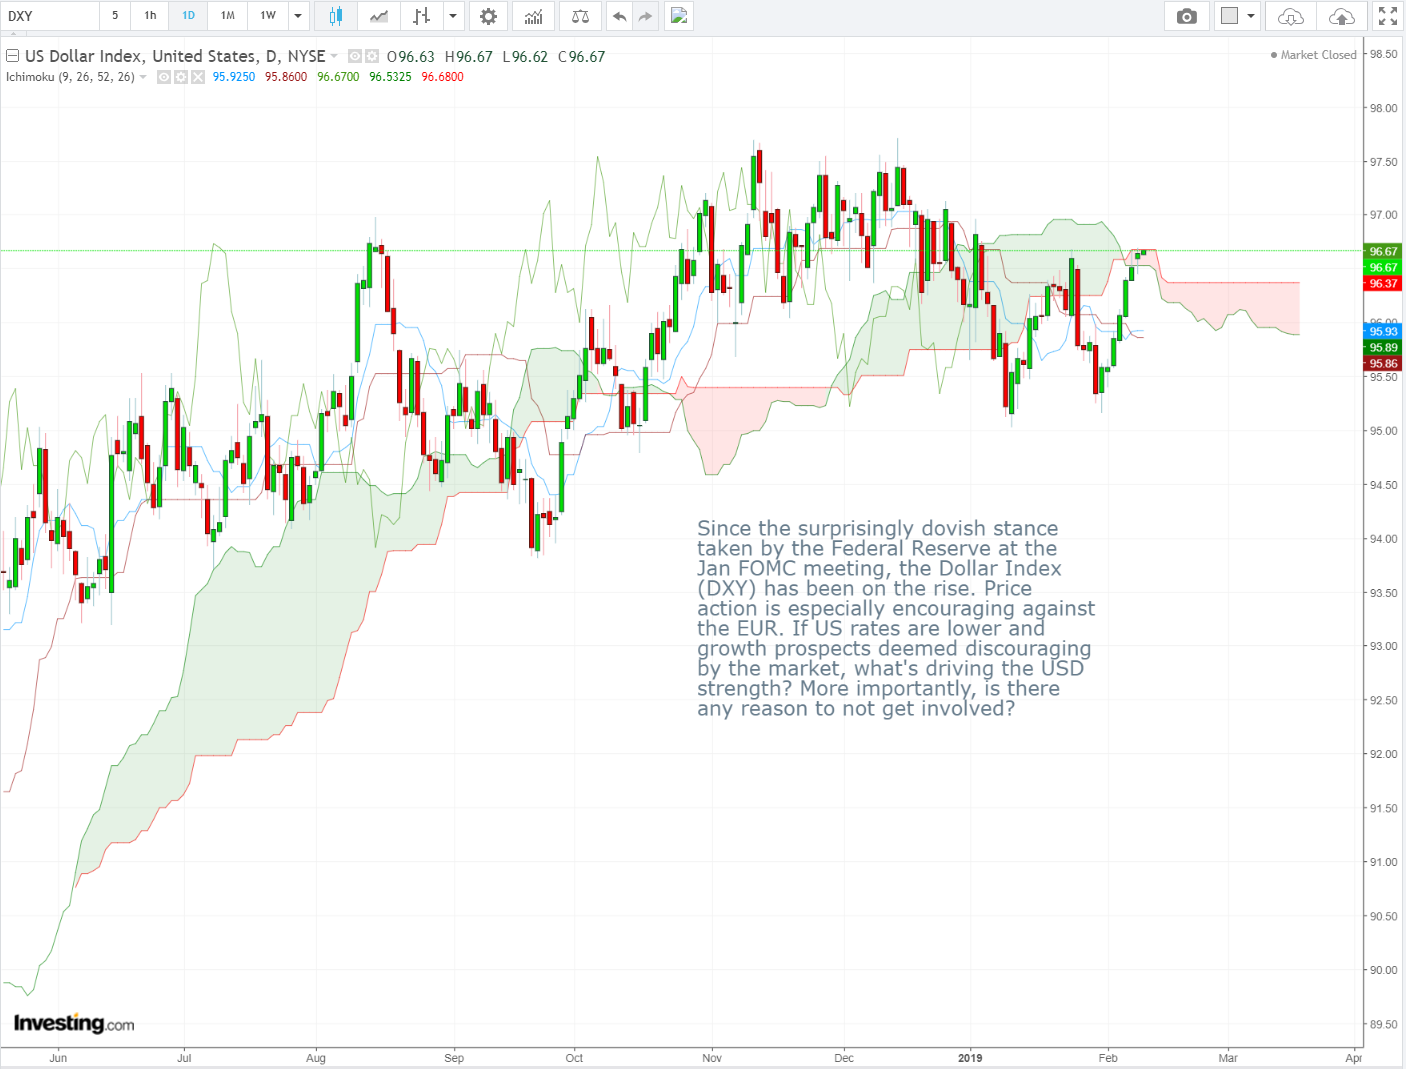Hide the Ichimoku indicator via eye icon
Screen dimensions: 1406x1069
(164, 77)
